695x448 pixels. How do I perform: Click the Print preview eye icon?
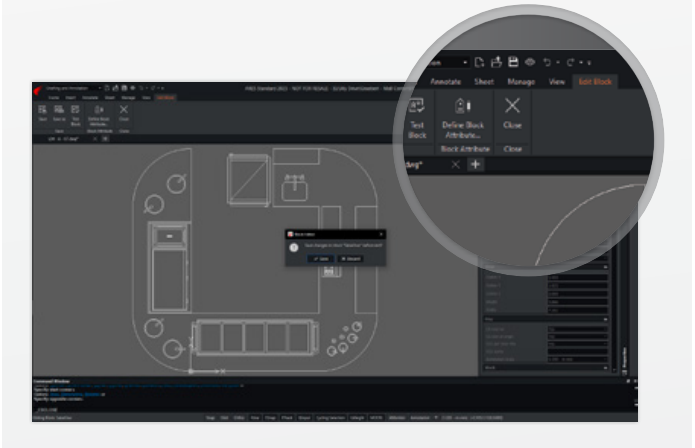pos(529,62)
